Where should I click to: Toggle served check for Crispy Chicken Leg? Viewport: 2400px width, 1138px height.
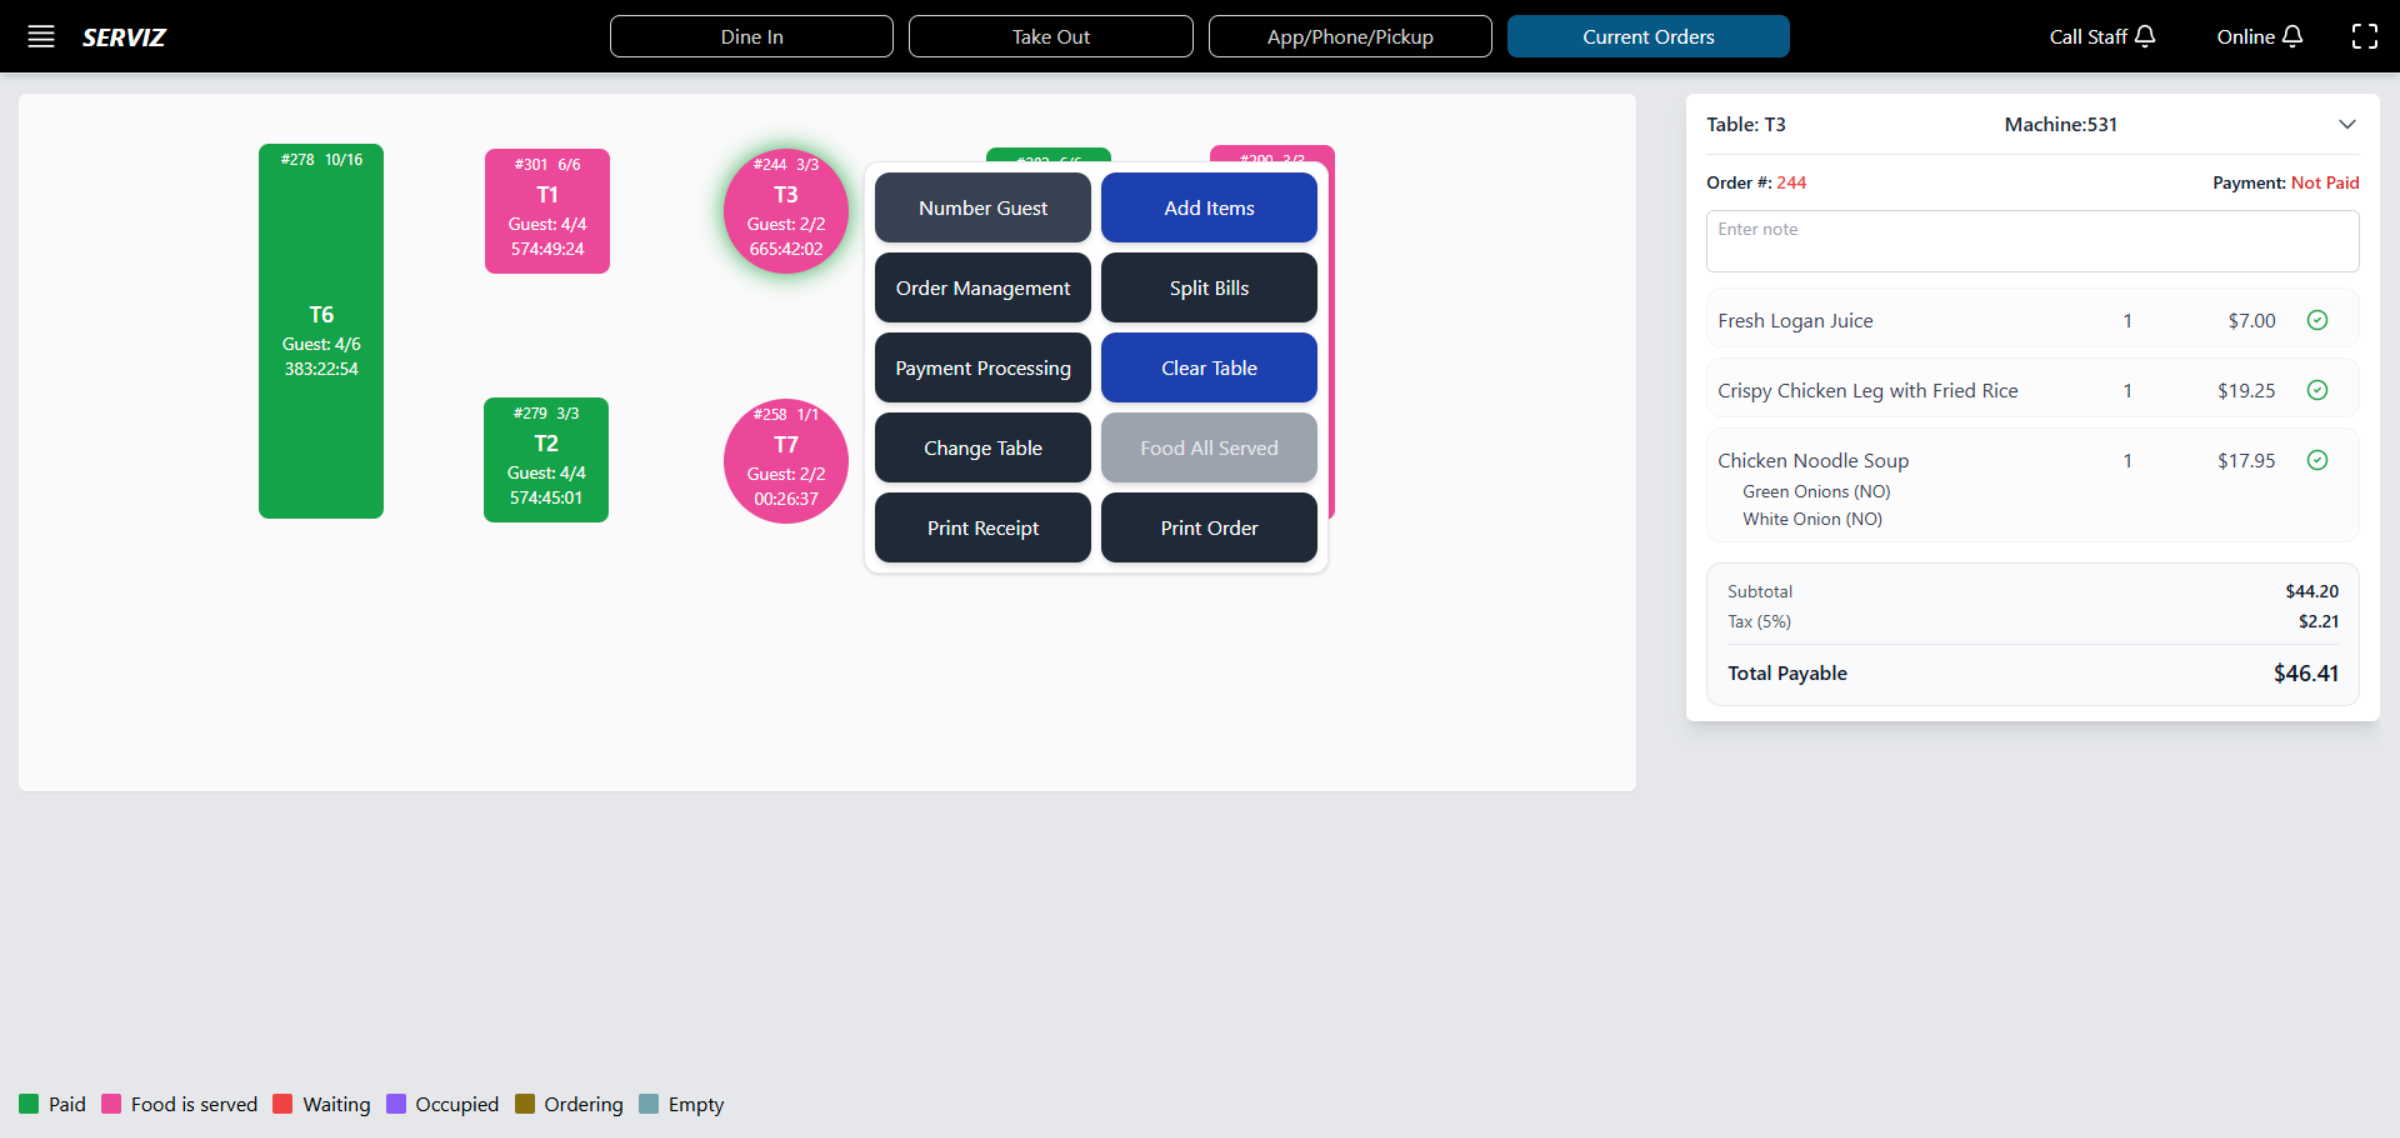(2317, 390)
